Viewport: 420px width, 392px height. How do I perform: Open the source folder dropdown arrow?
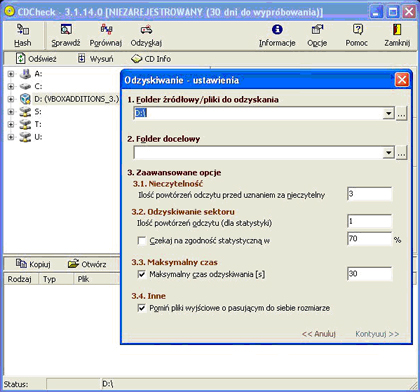point(388,113)
